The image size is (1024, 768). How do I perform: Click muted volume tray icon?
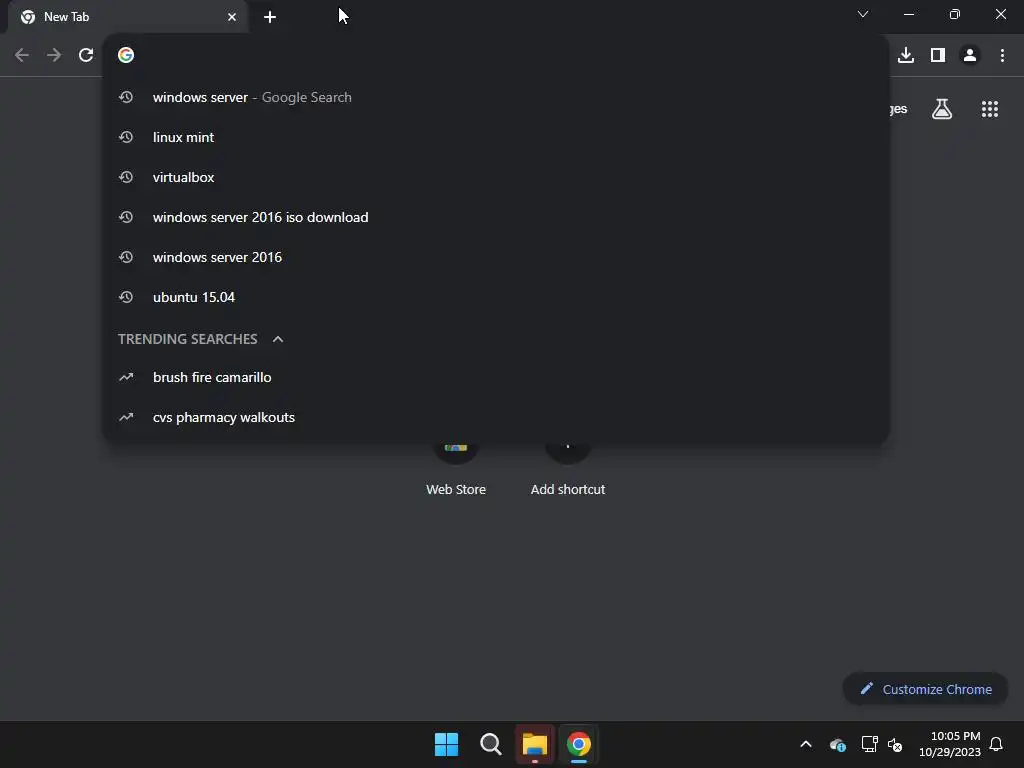(895, 744)
